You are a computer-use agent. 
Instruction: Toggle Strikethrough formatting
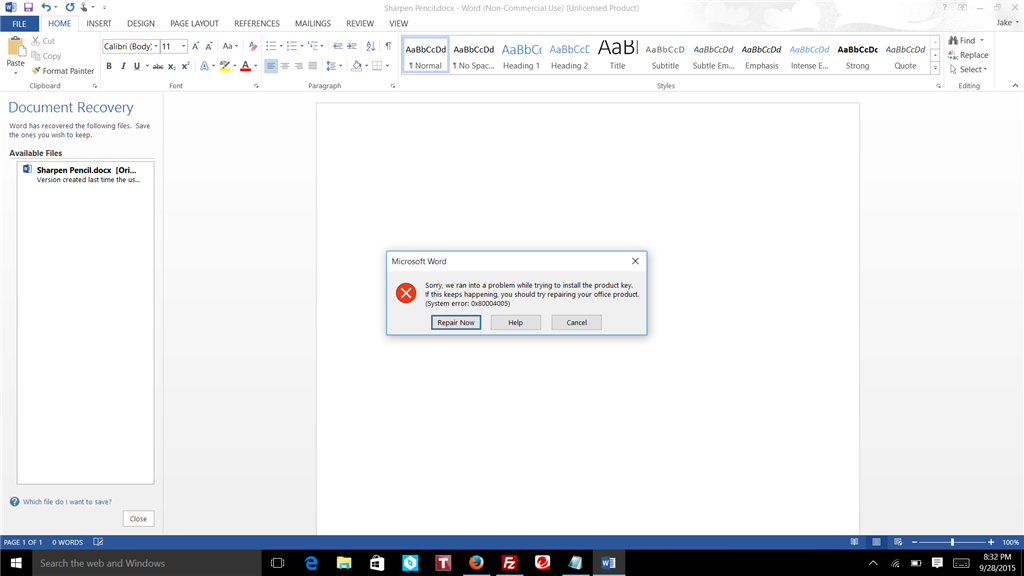click(157, 66)
